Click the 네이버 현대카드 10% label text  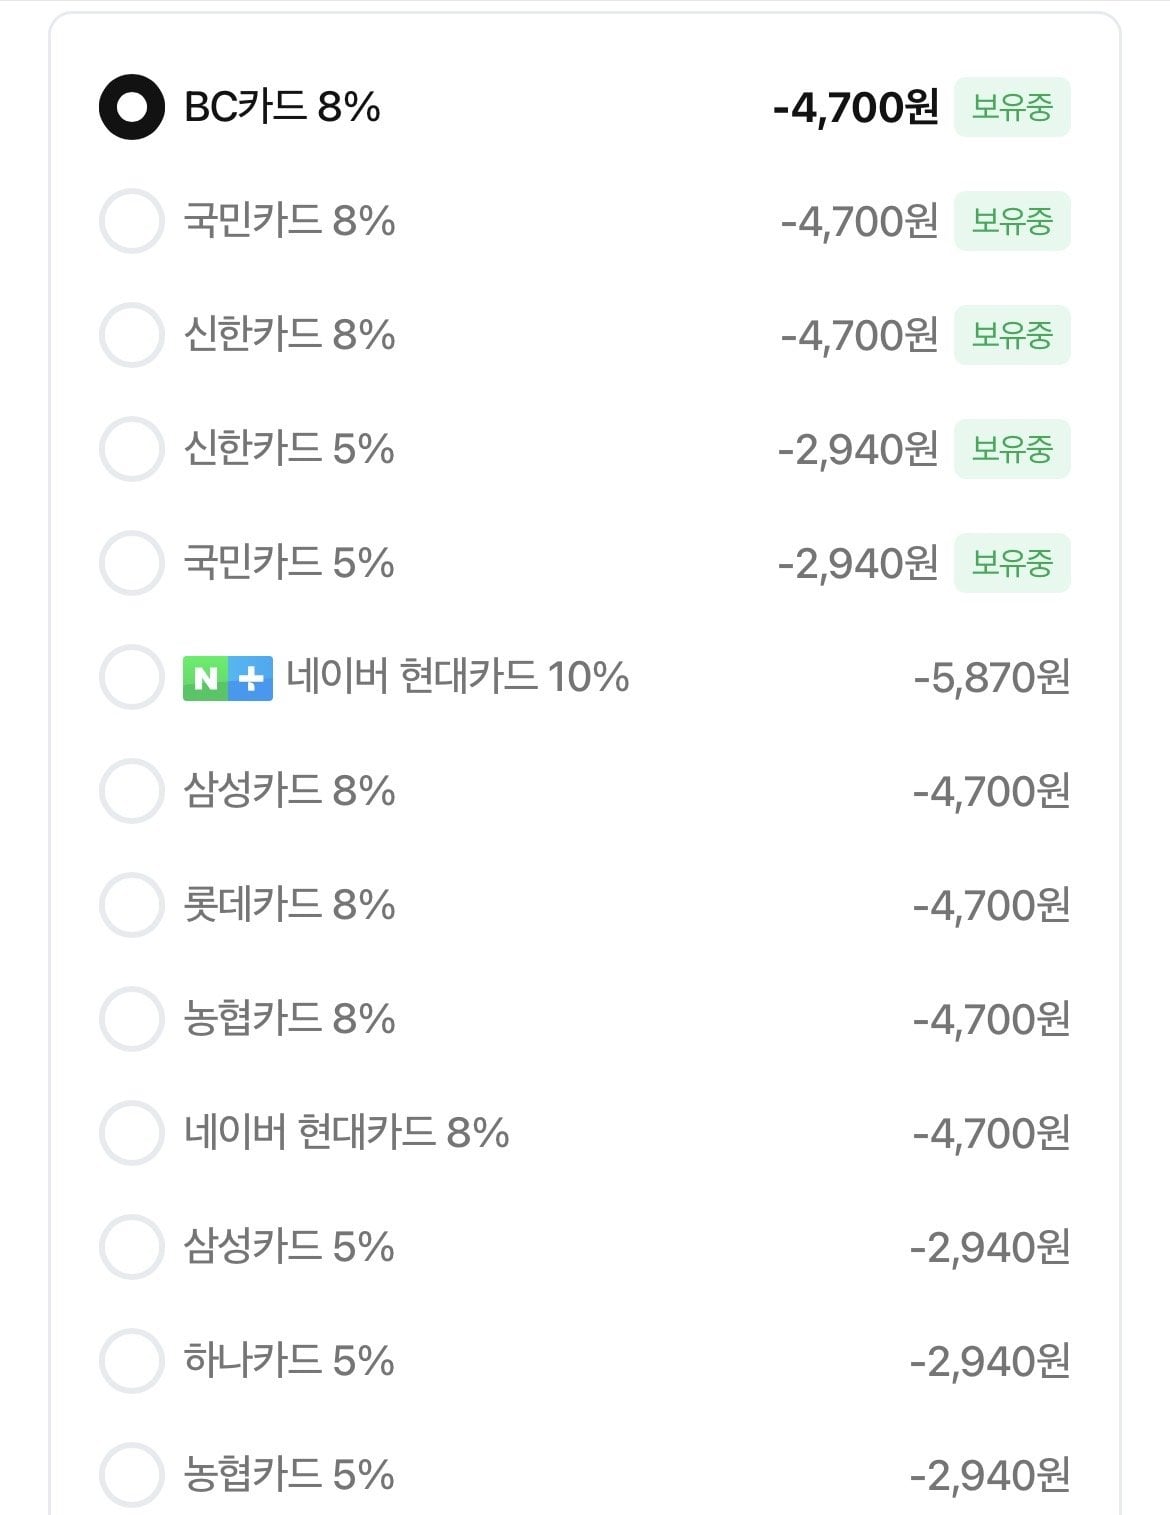point(458,677)
